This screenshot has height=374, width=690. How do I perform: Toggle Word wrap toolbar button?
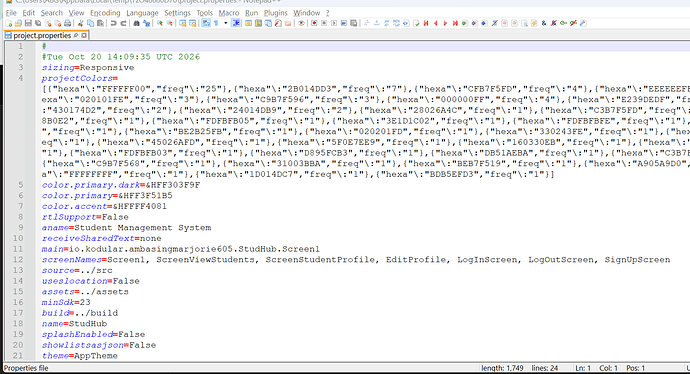tap(206, 23)
